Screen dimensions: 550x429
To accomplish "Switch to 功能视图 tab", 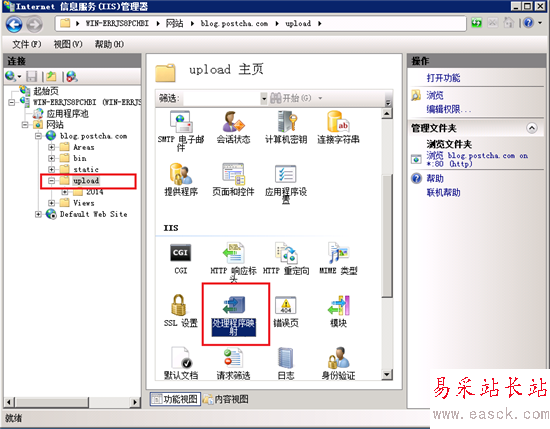I will pyautogui.click(x=175, y=399).
